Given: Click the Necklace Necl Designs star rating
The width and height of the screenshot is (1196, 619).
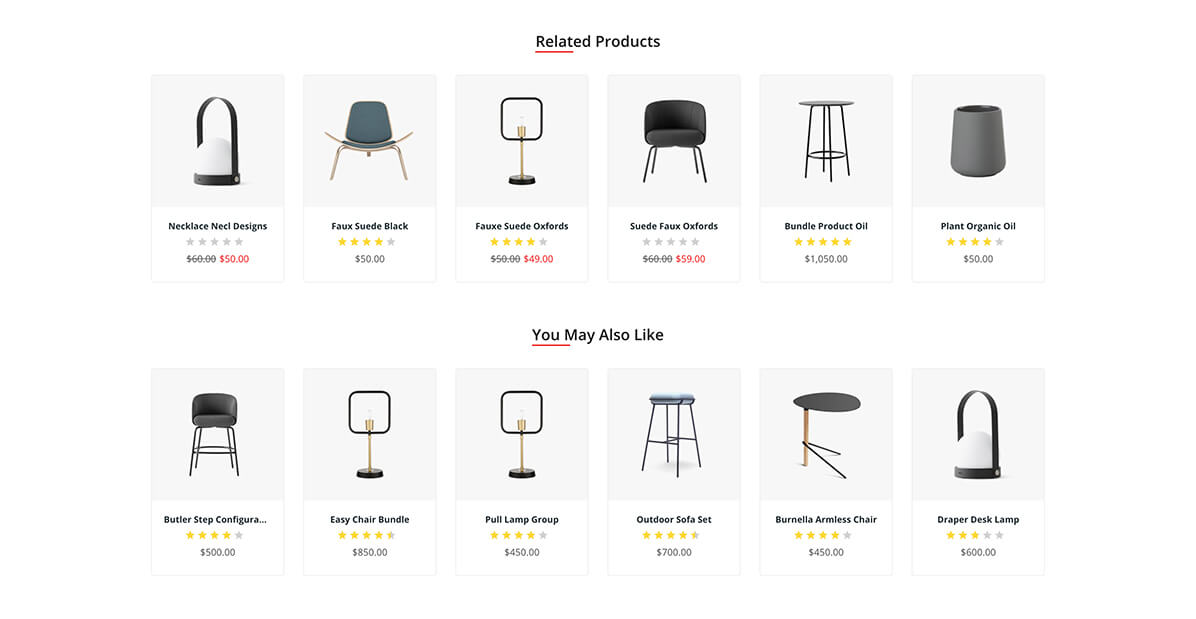Looking at the screenshot, I should point(214,242).
